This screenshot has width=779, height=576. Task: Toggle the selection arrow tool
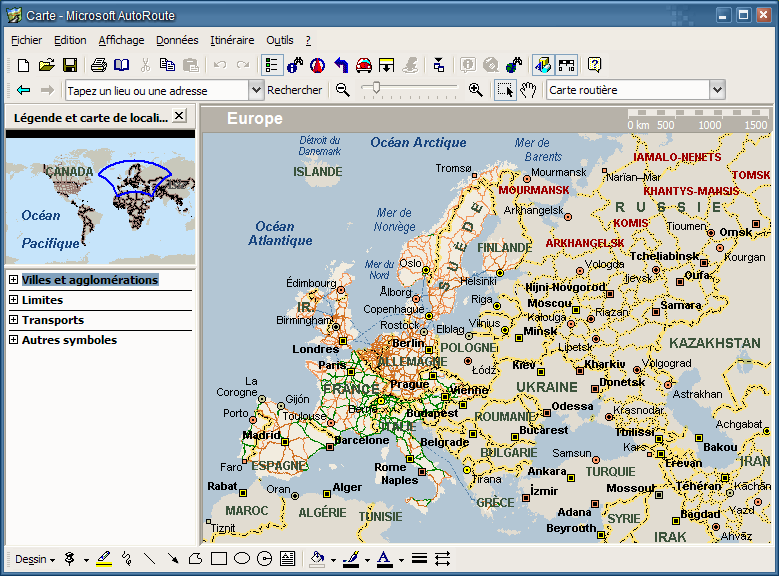click(x=505, y=90)
